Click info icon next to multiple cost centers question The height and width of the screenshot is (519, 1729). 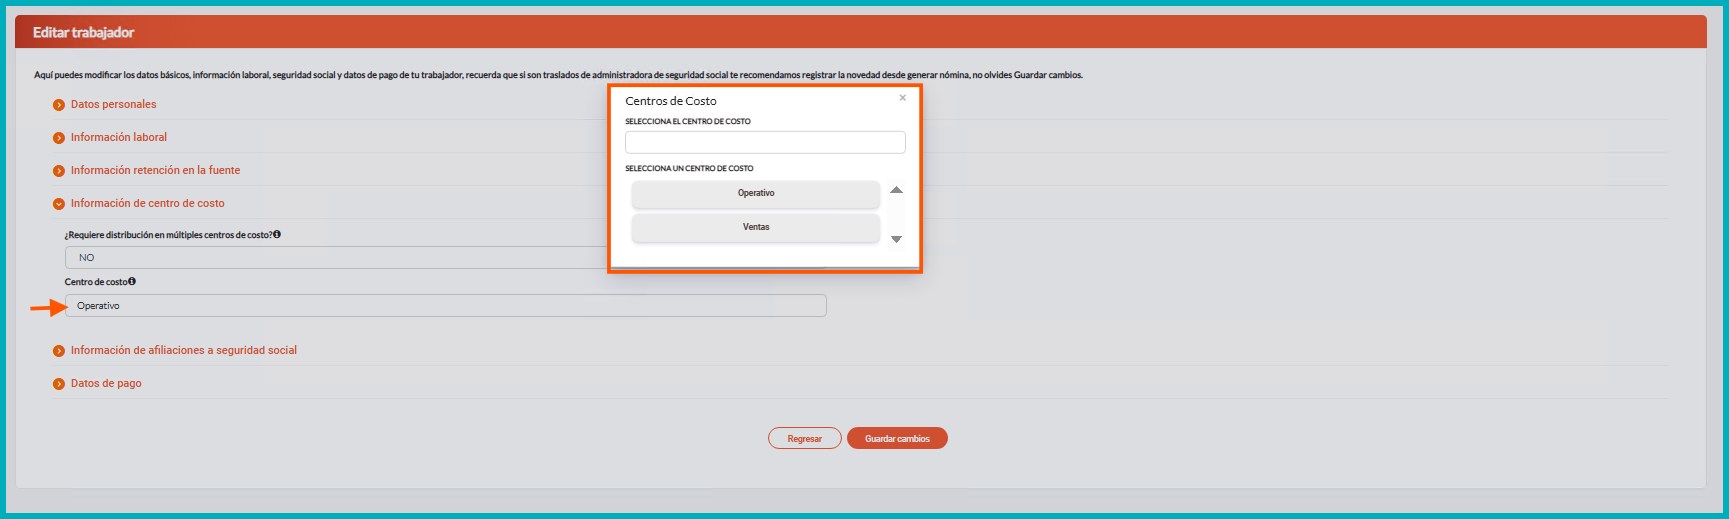[x=277, y=235]
